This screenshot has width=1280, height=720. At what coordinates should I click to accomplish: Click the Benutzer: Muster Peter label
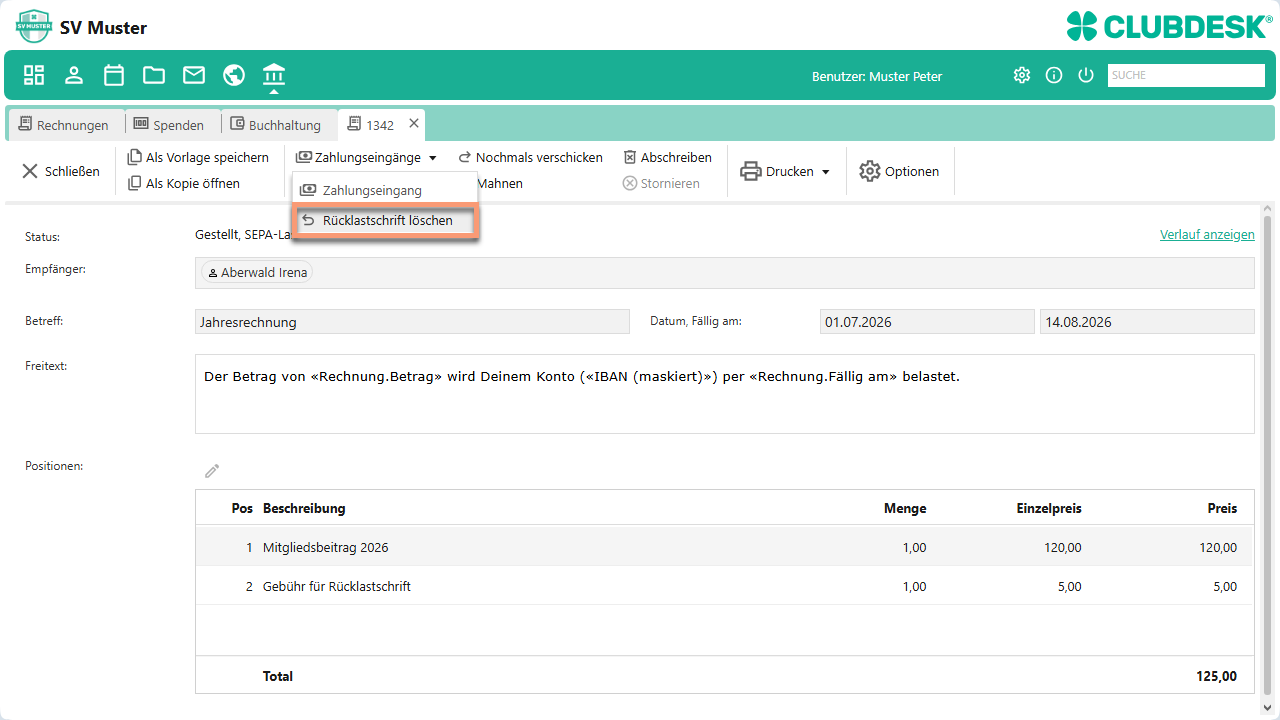(x=877, y=76)
